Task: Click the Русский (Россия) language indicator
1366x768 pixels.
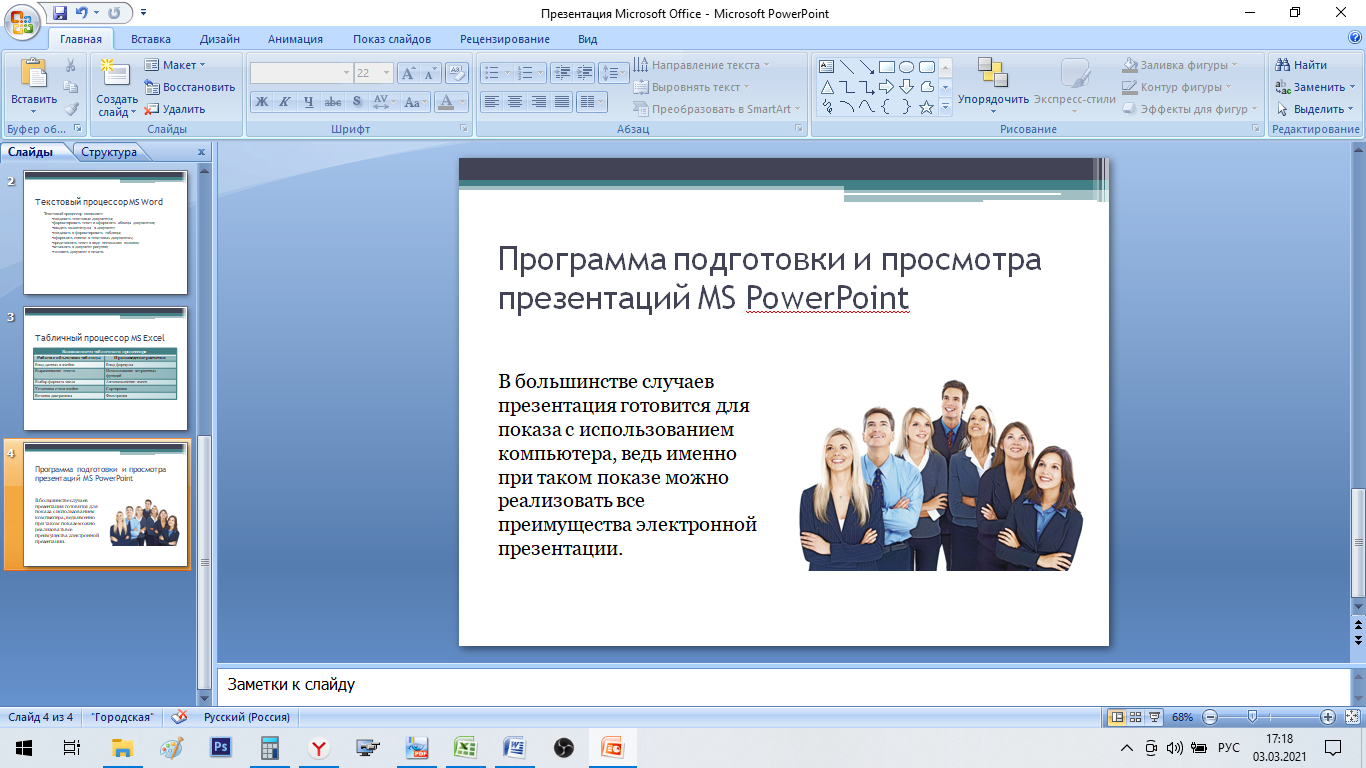Action: (247, 717)
